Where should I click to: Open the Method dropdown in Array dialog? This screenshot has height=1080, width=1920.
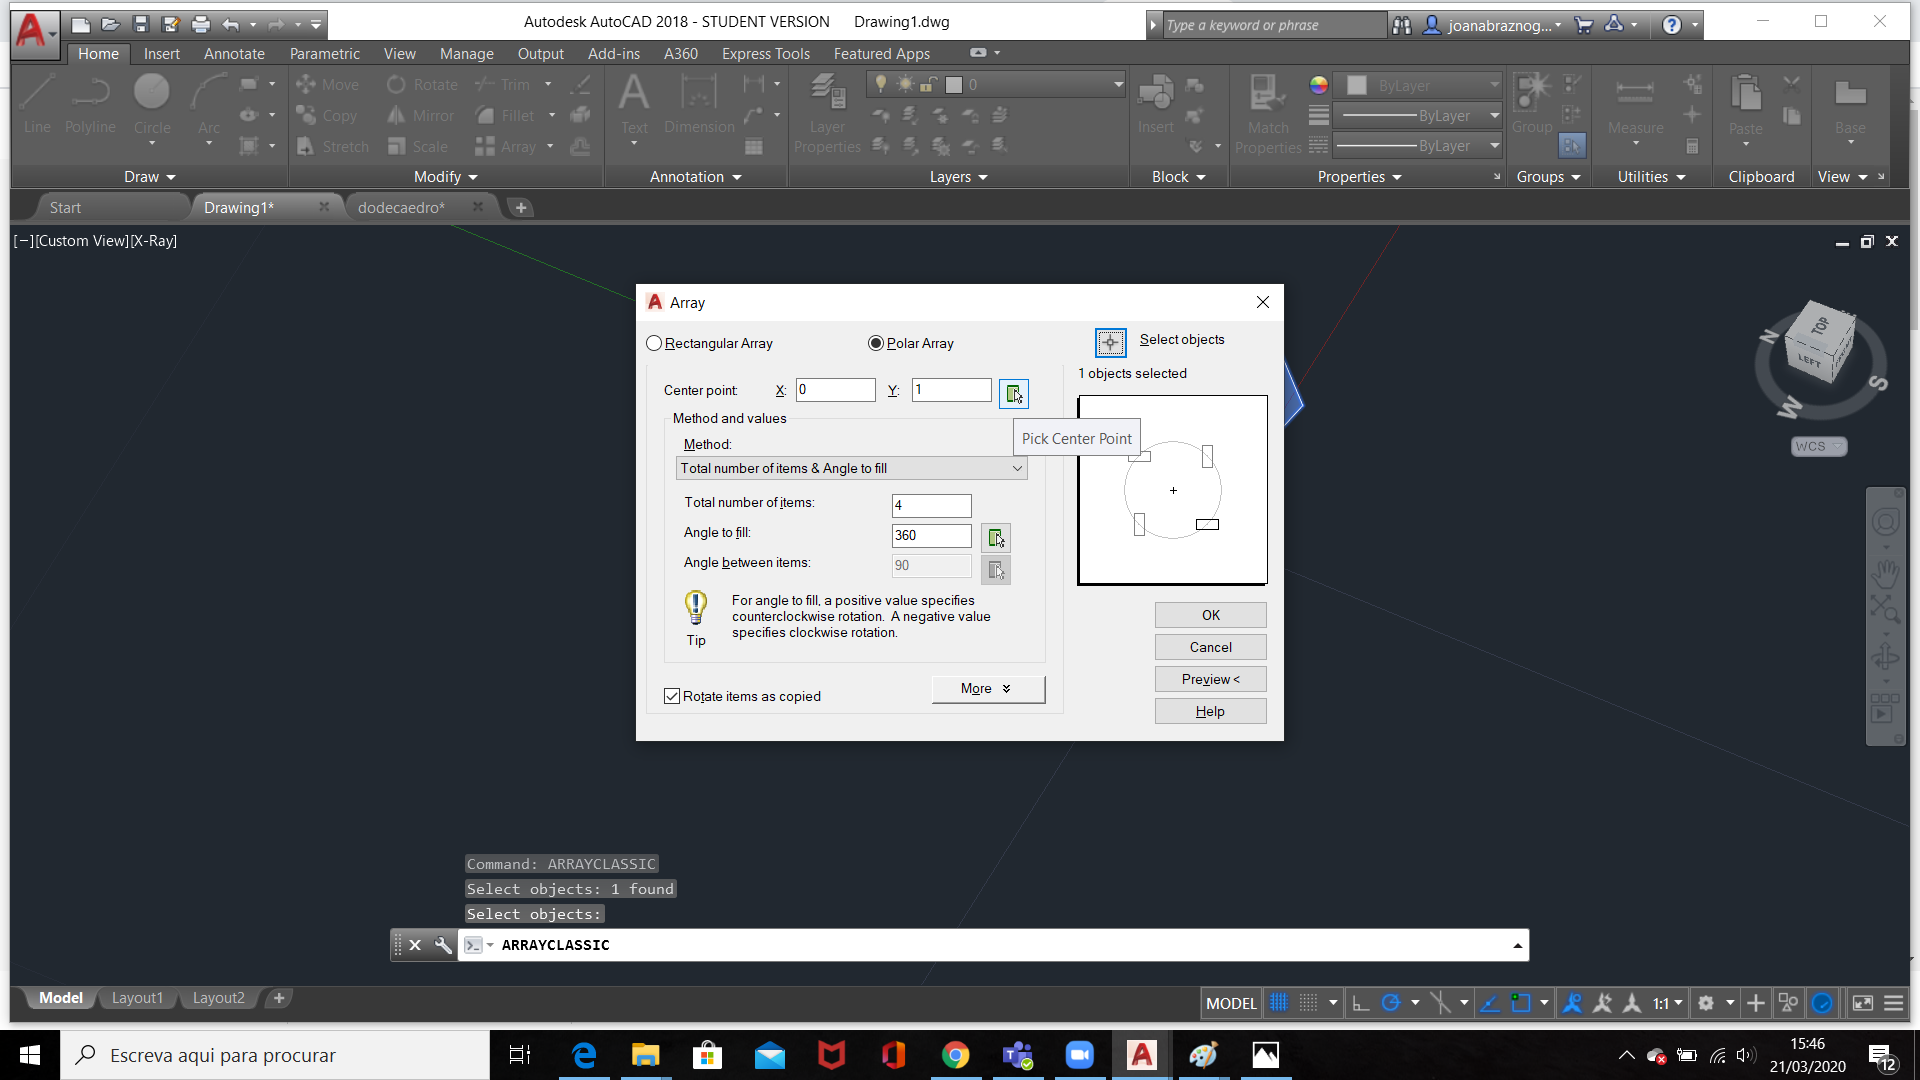click(852, 468)
